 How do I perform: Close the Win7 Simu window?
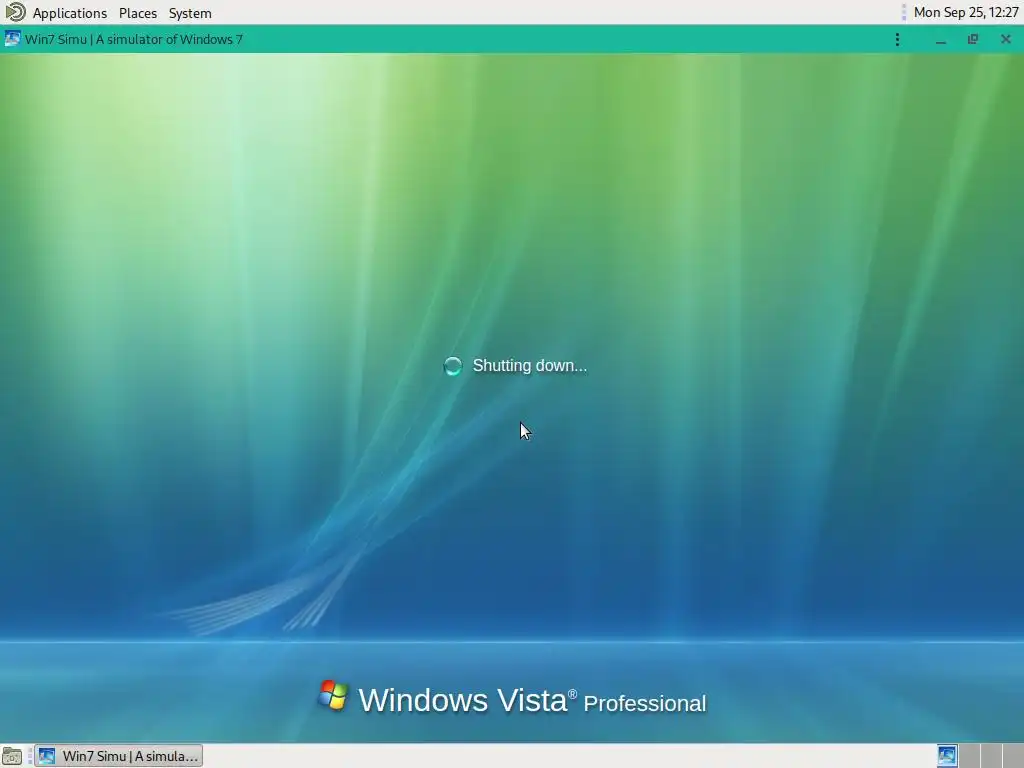pos(1006,40)
